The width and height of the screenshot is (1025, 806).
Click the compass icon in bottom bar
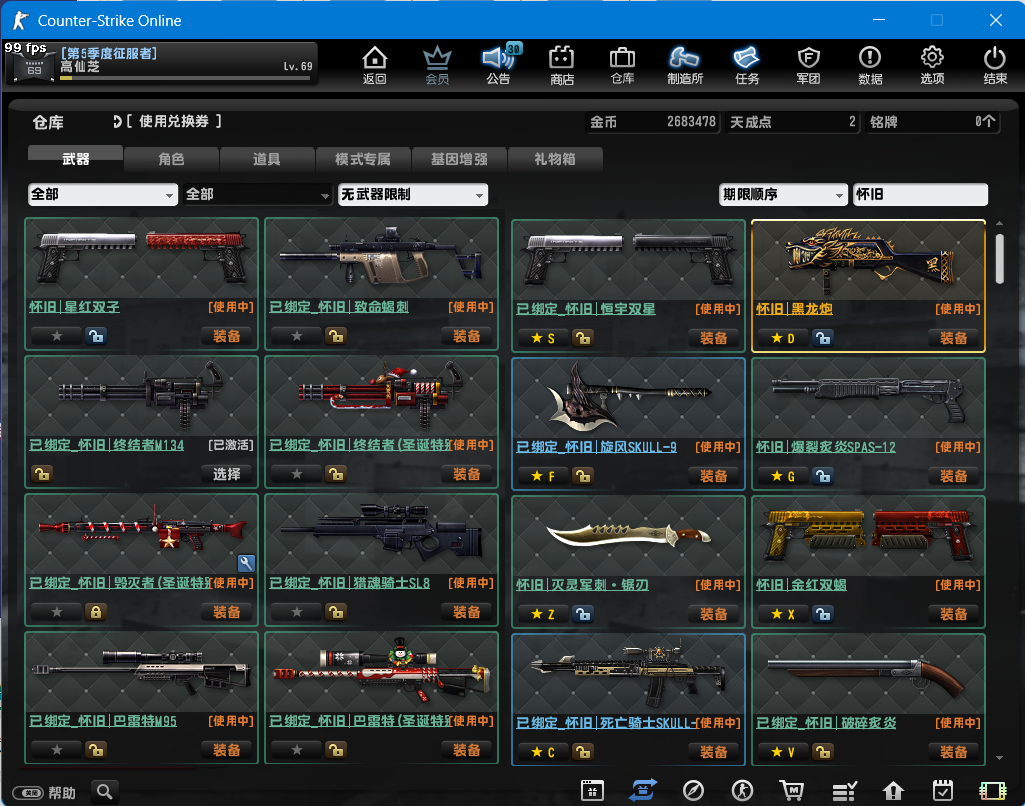[x=693, y=790]
